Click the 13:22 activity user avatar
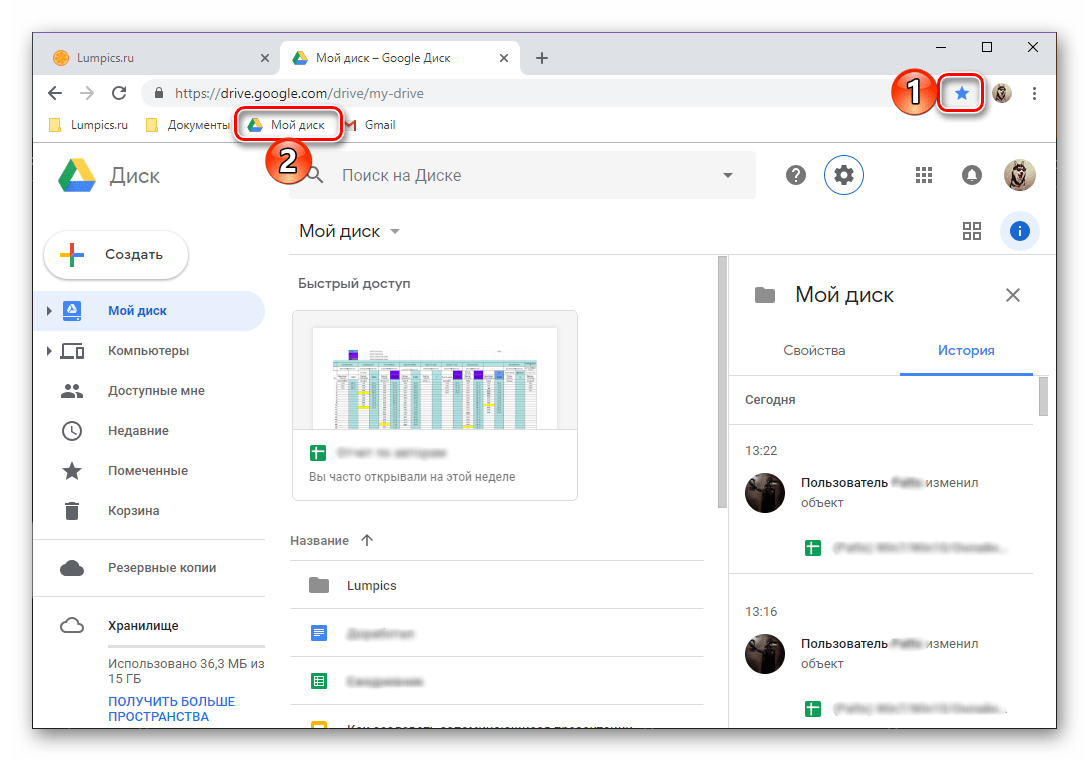The image size is (1089, 761). [765, 493]
